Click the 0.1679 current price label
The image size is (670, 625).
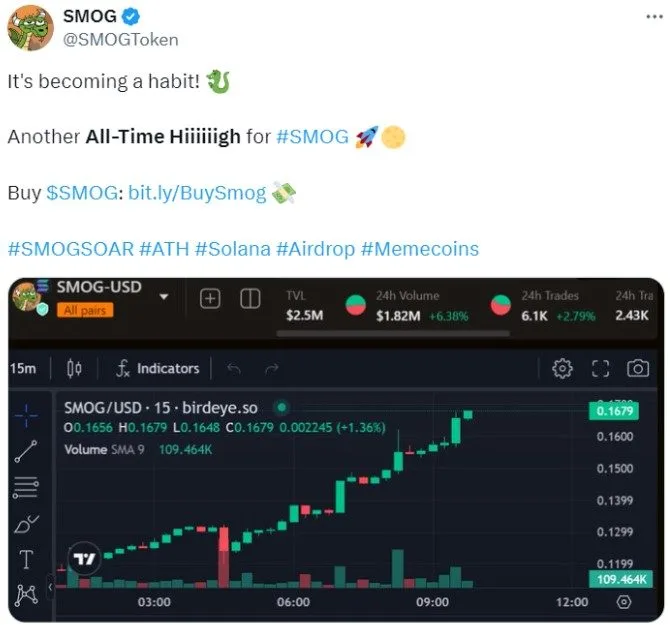615,411
